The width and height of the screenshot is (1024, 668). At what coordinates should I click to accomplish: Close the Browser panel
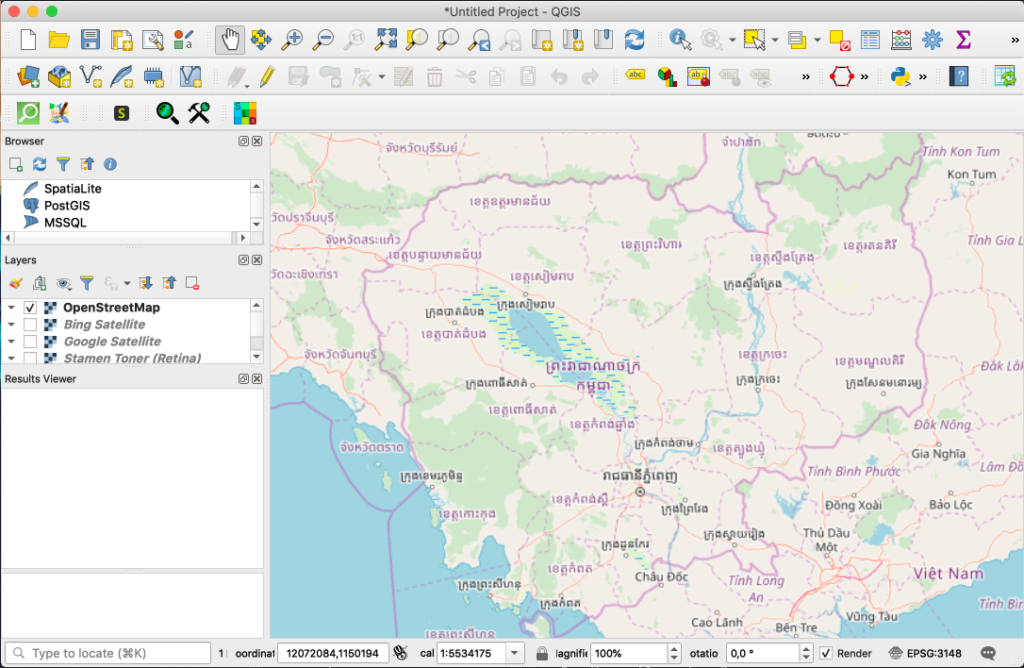(257, 141)
